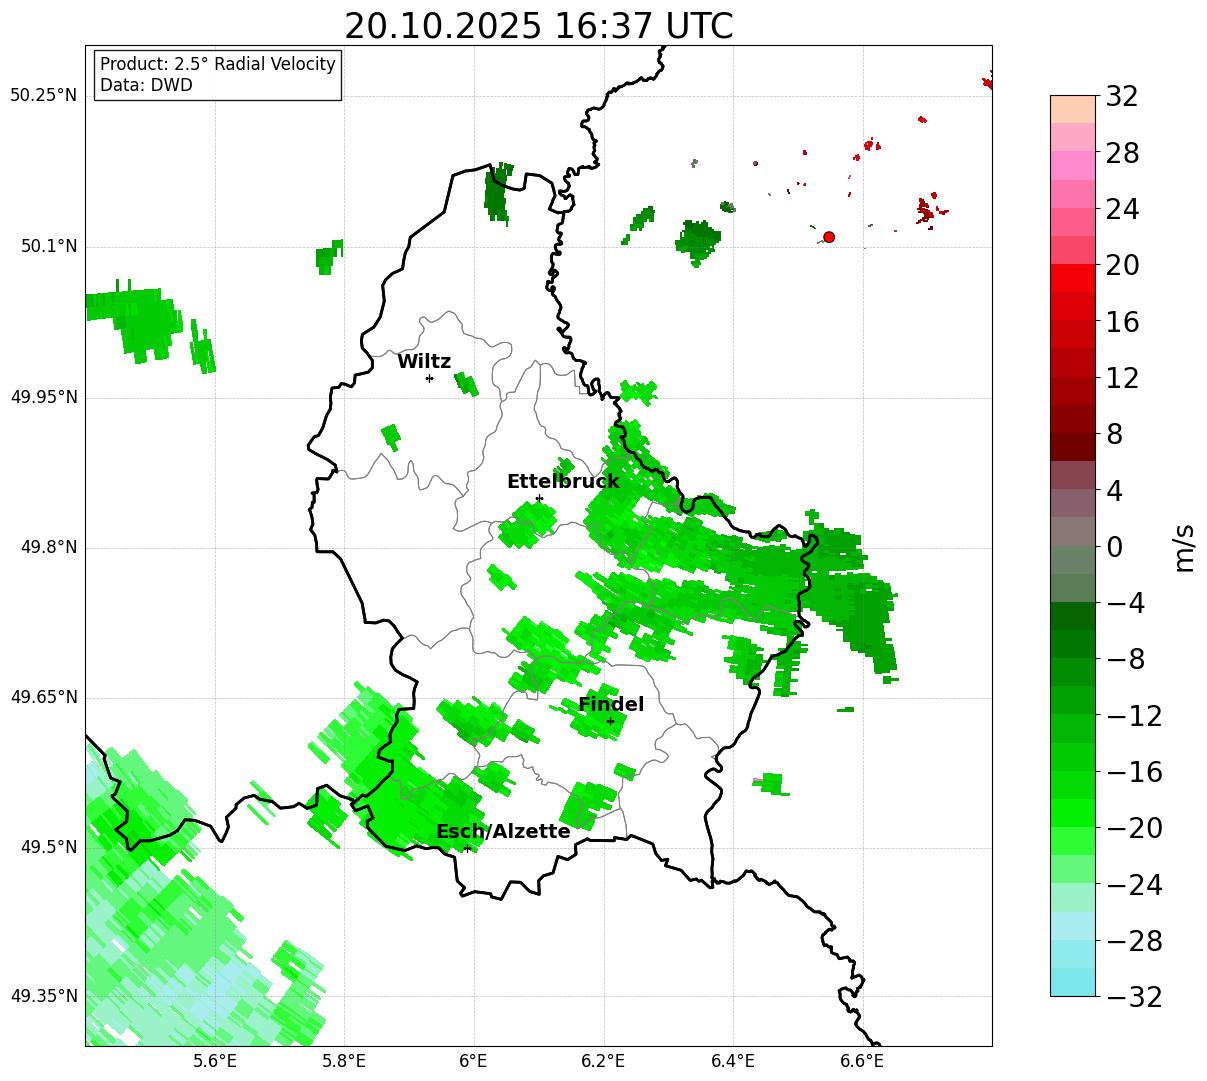Image resolution: width=1207 pixels, height=1081 pixels.
Task: Pick the darkest green swatch just below −4
Action: 1073,616
